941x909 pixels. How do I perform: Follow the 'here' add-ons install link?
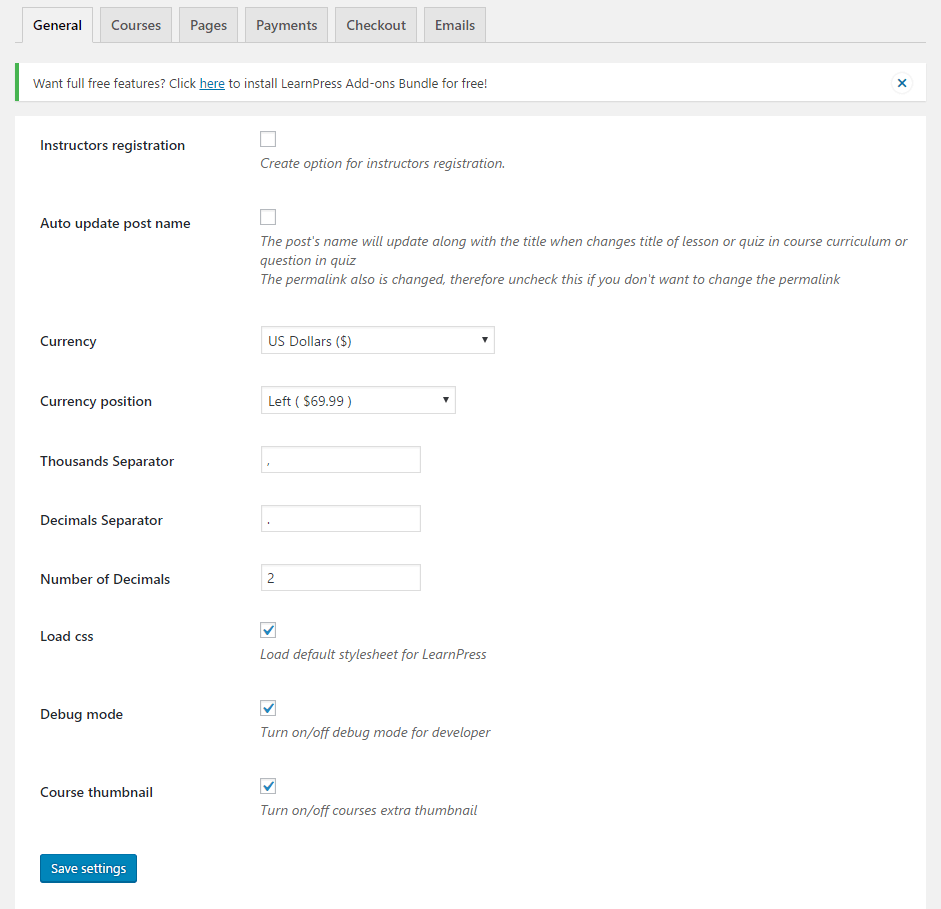[x=212, y=84]
